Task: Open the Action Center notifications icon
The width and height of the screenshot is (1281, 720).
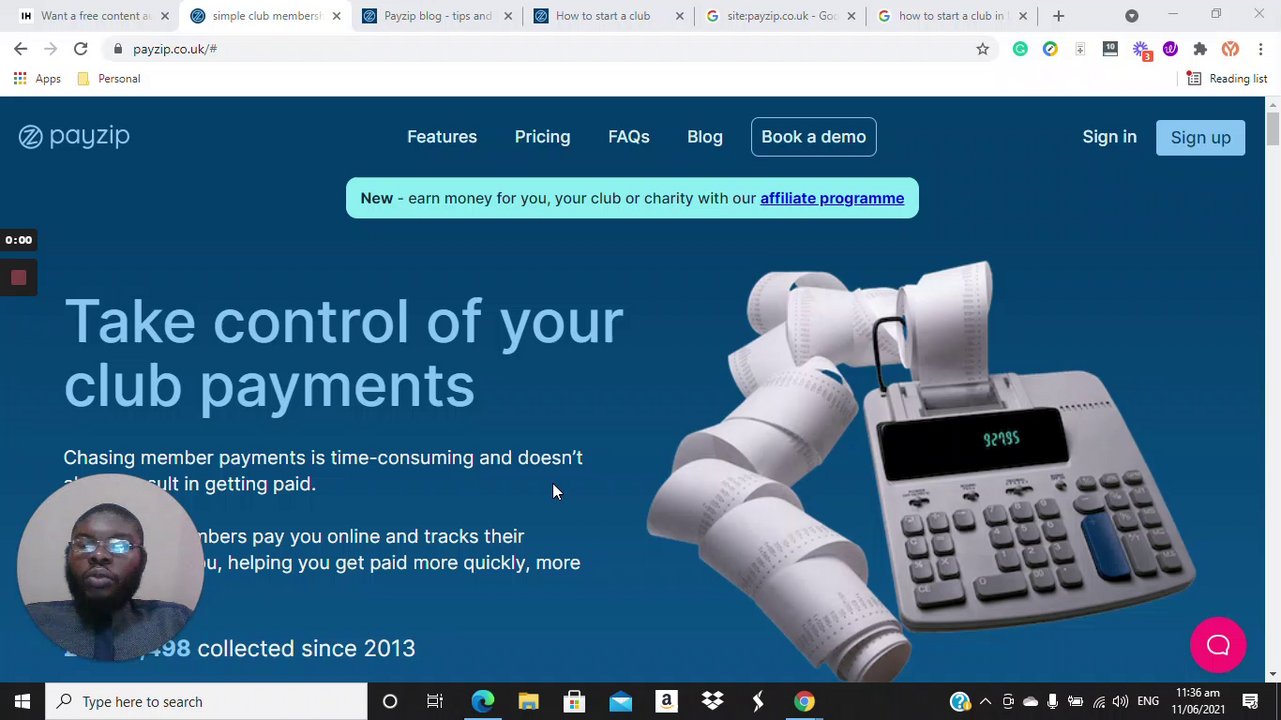Action: [x=1250, y=701]
